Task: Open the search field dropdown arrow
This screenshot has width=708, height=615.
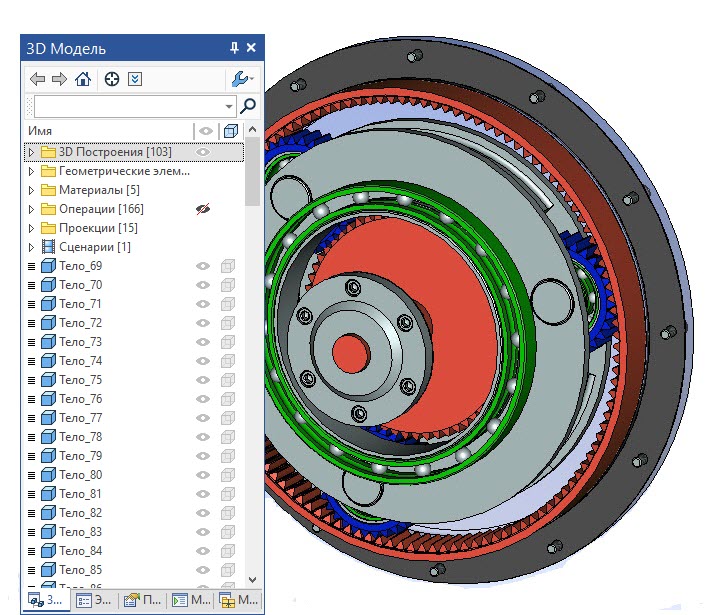Action: tap(229, 106)
